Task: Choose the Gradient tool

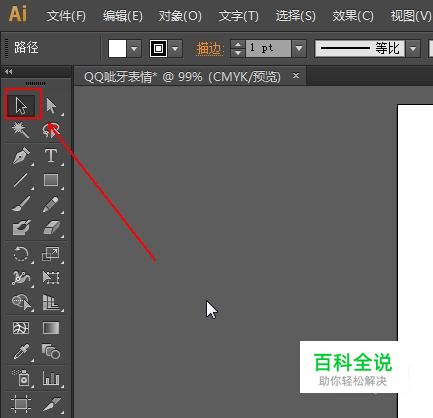Action: (x=51, y=328)
